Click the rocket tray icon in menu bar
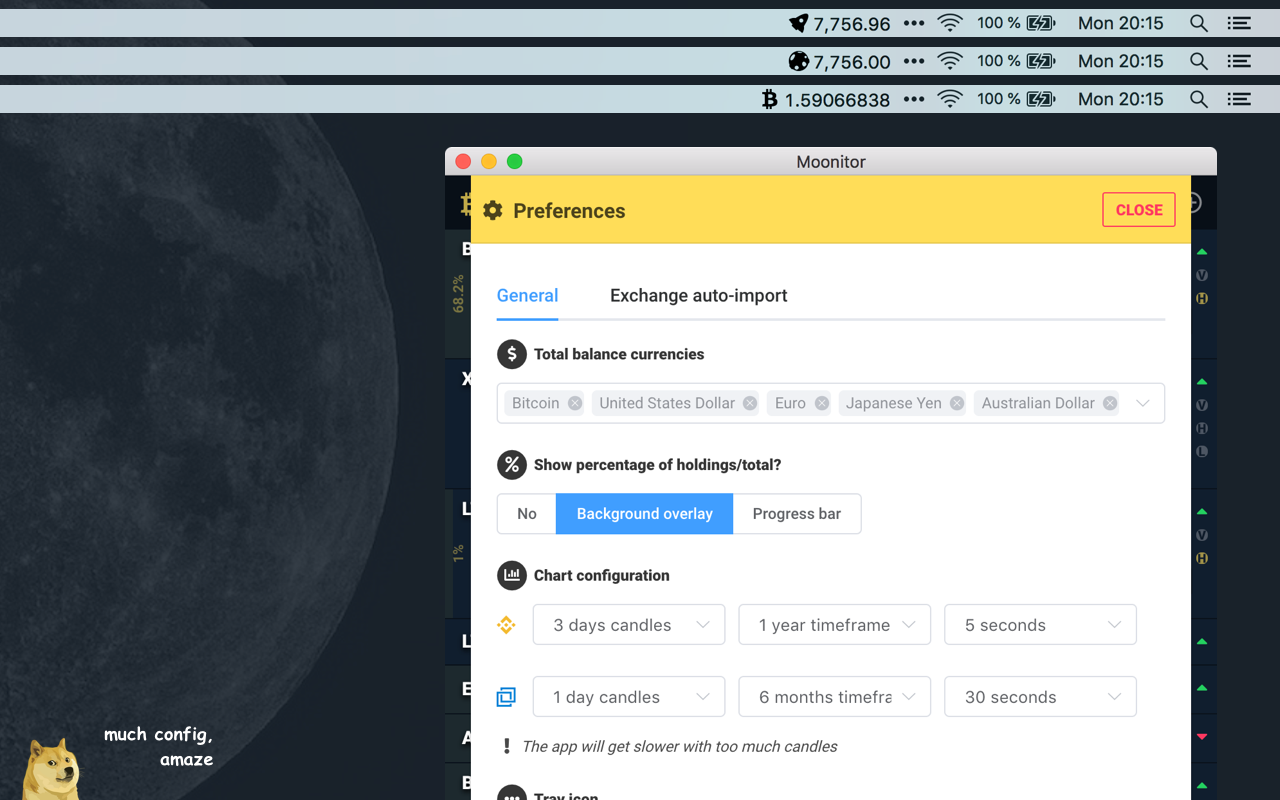Screen dimensions: 1280x800 point(798,23)
